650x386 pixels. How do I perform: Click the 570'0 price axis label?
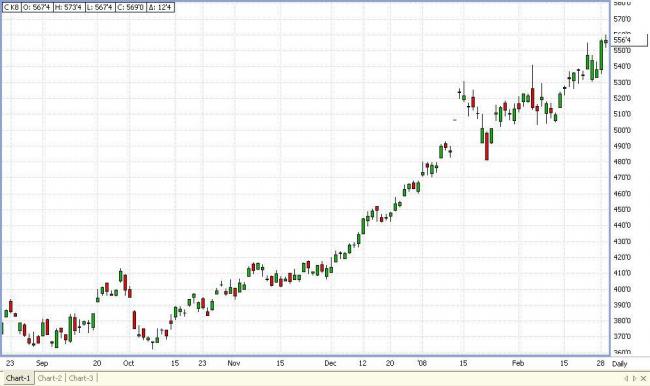click(x=622, y=19)
